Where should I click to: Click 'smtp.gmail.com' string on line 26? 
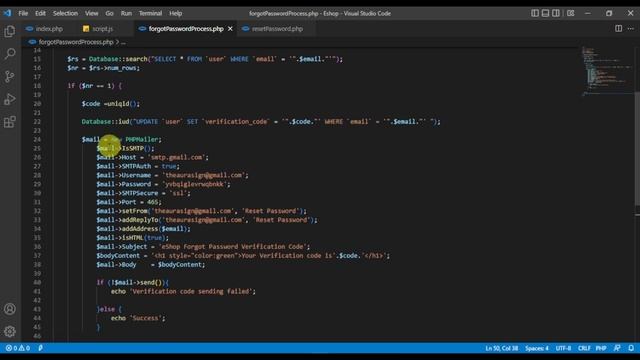coord(178,157)
